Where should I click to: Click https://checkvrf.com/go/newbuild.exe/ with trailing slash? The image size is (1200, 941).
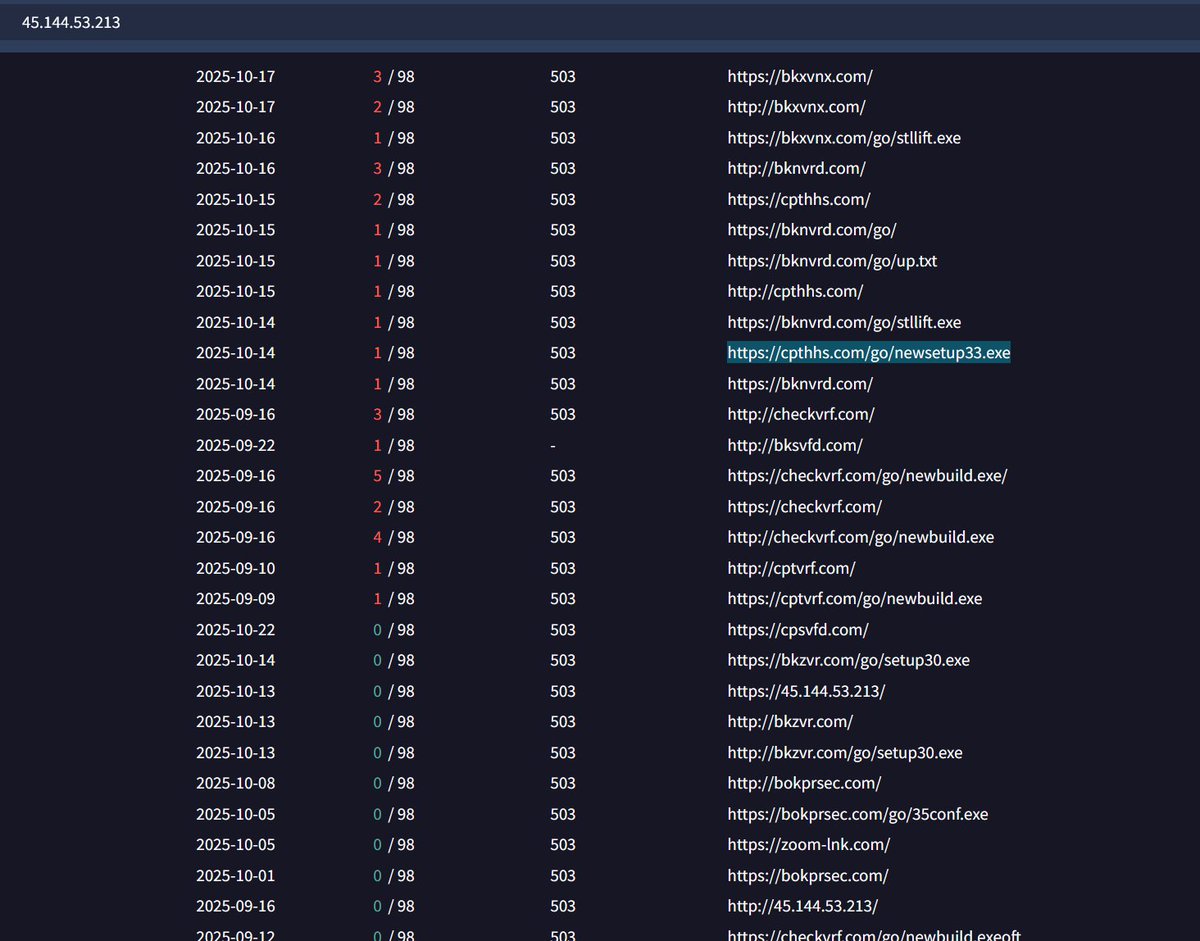coord(867,476)
